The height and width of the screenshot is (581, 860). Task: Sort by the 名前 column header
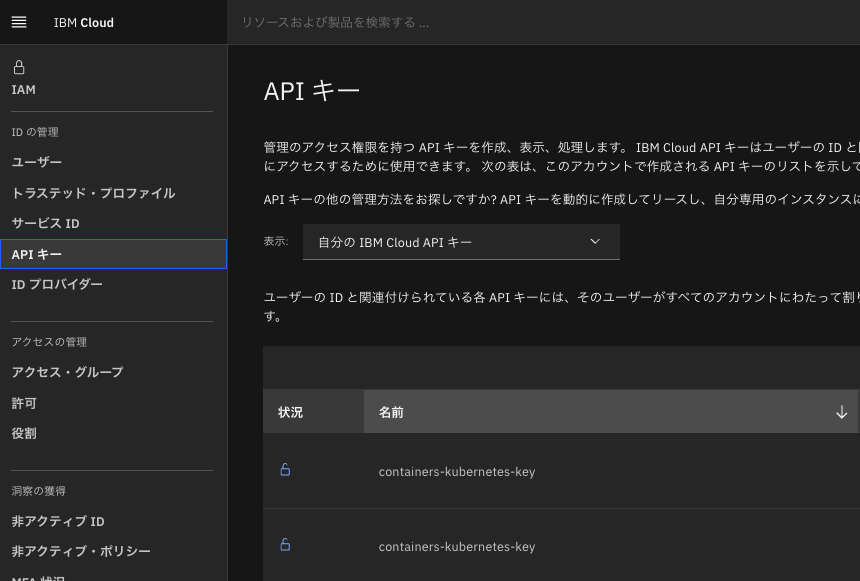click(611, 411)
